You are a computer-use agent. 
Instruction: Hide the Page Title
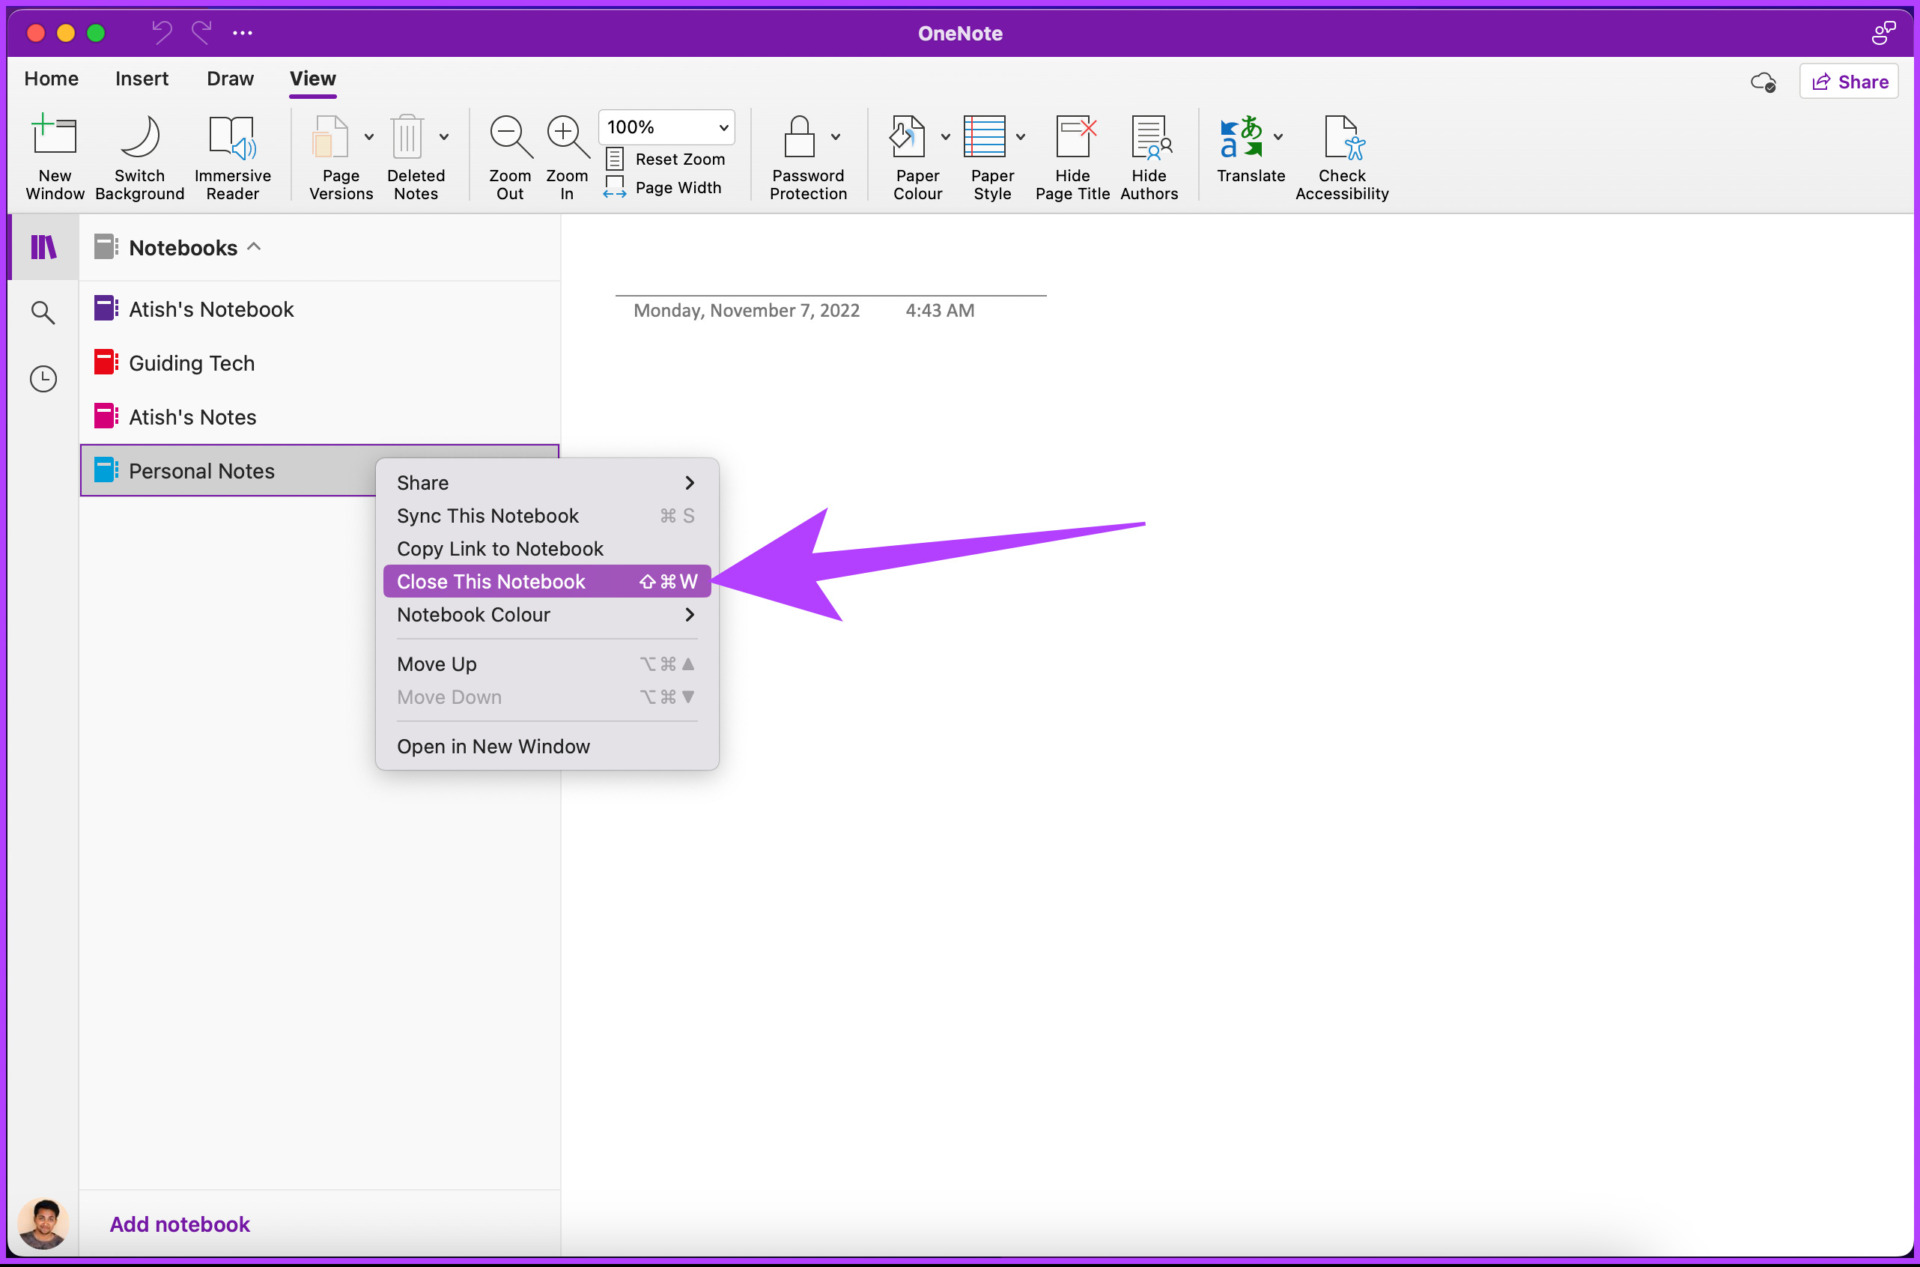click(x=1072, y=155)
